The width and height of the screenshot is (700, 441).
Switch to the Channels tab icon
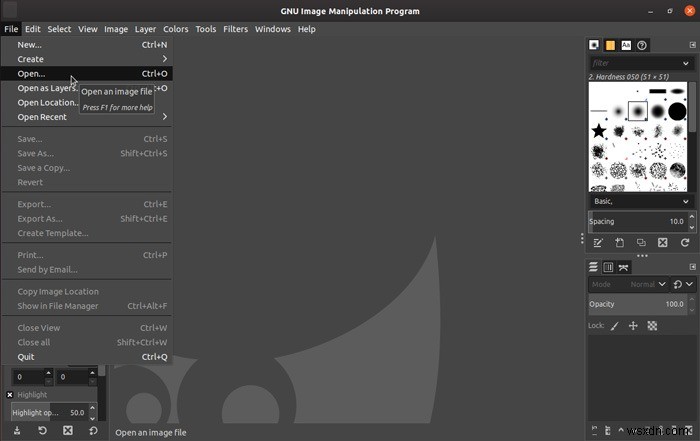point(608,267)
